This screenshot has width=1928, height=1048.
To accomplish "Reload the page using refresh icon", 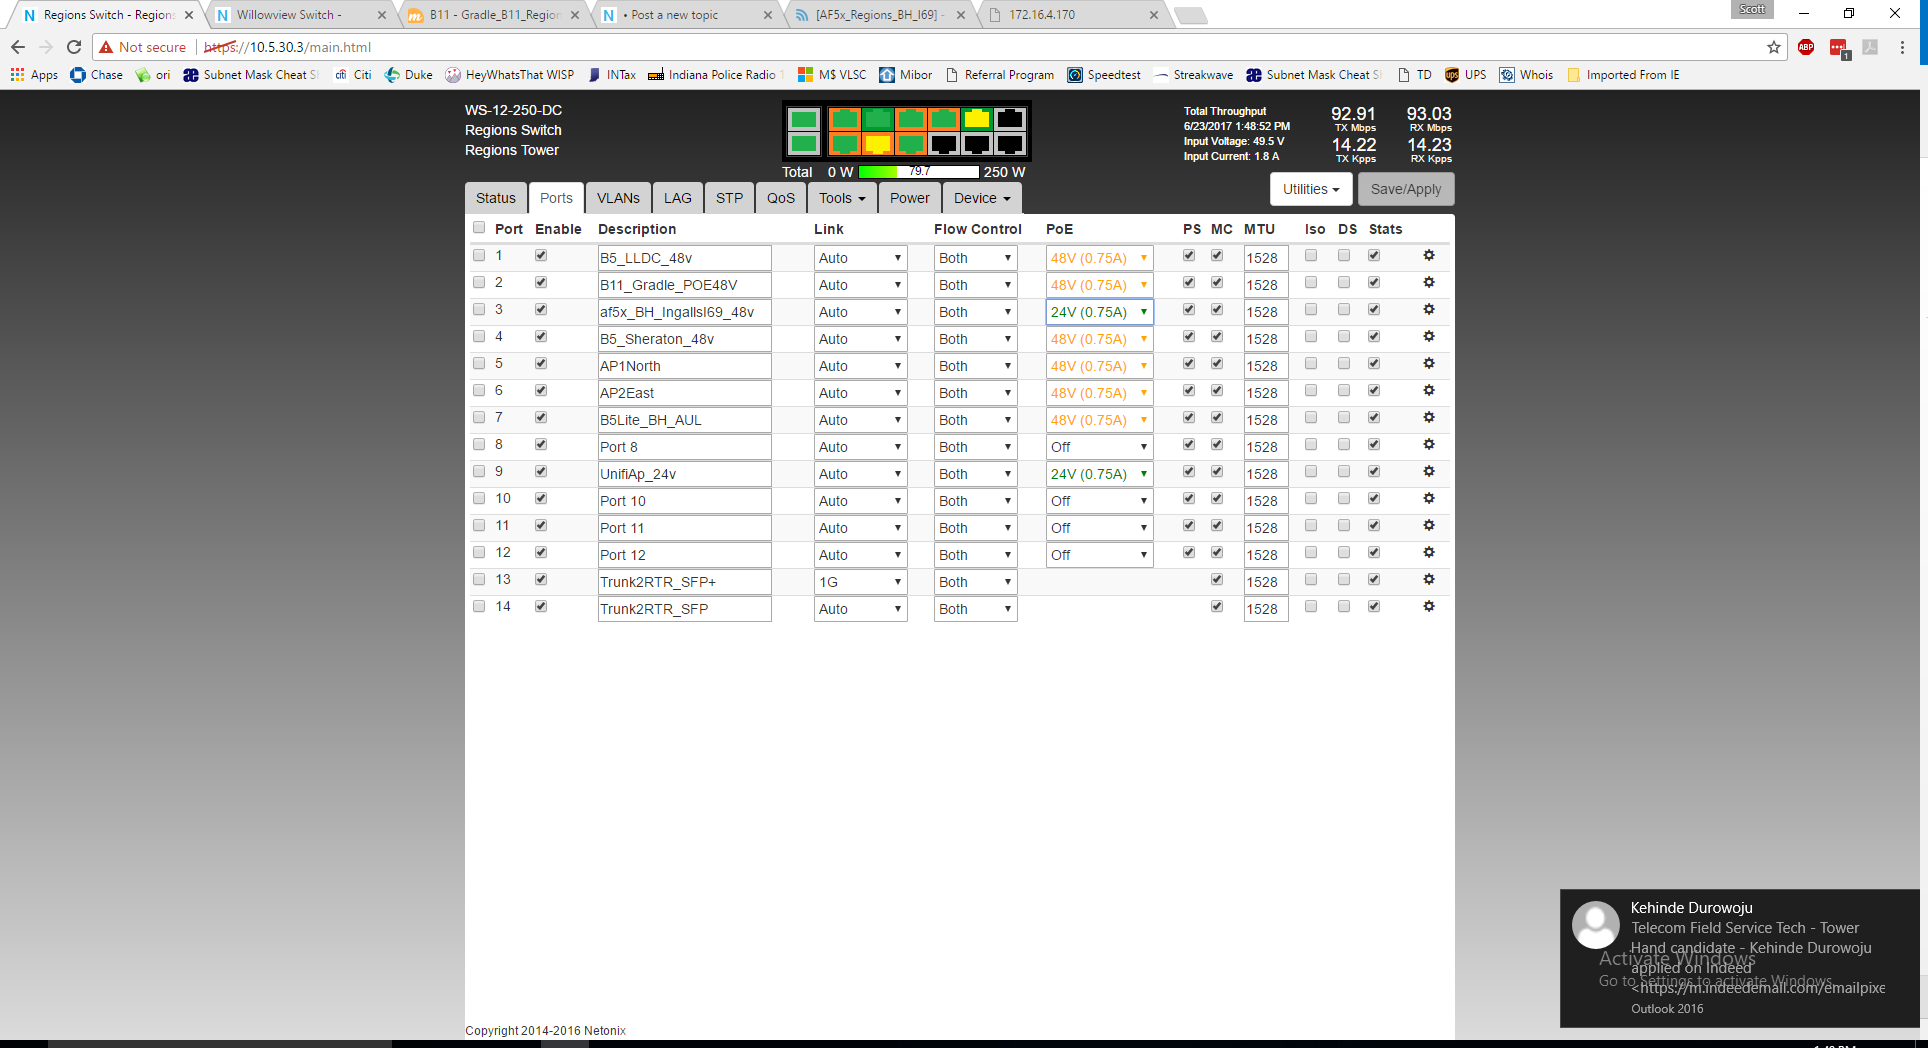I will click(x=74, y=47).
